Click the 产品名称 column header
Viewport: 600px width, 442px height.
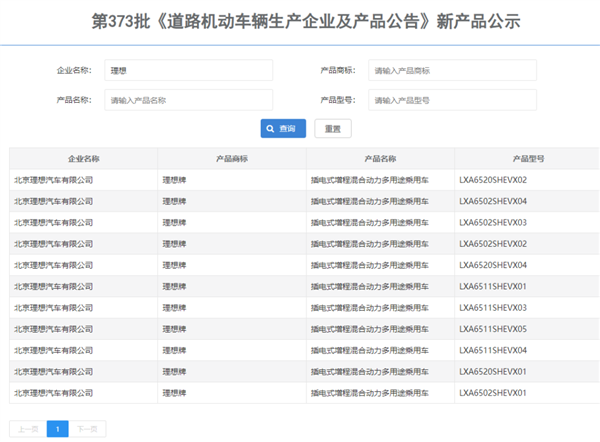pyautogui.click(x=380, y=159)
